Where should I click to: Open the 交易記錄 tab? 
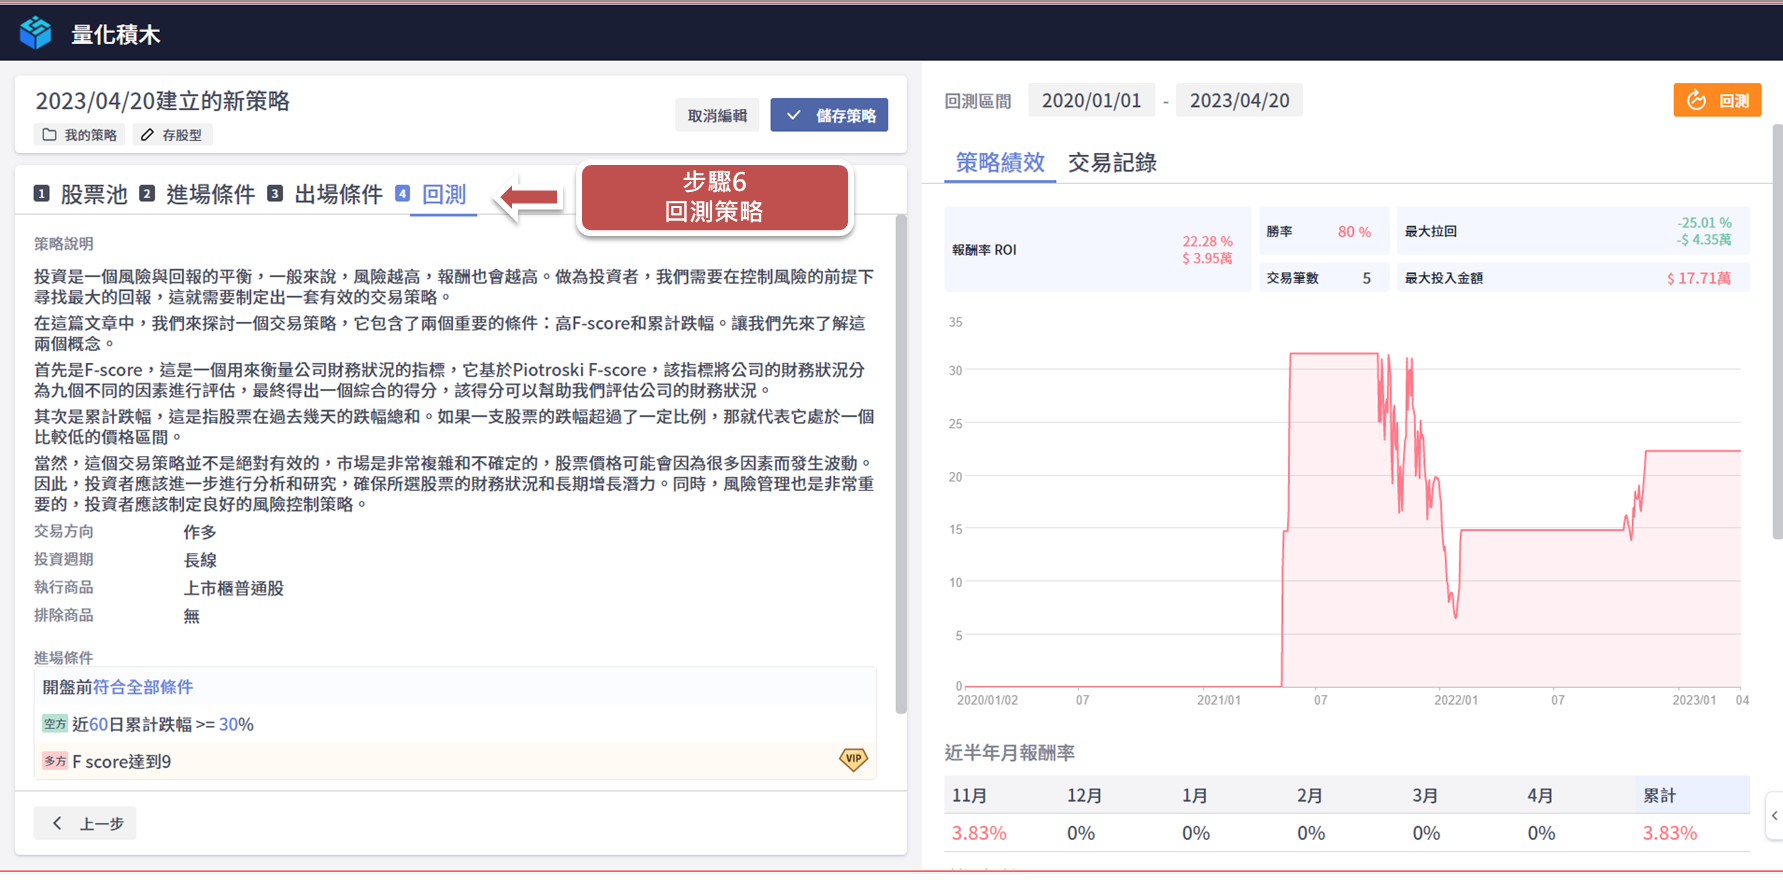coord(1112,163)
